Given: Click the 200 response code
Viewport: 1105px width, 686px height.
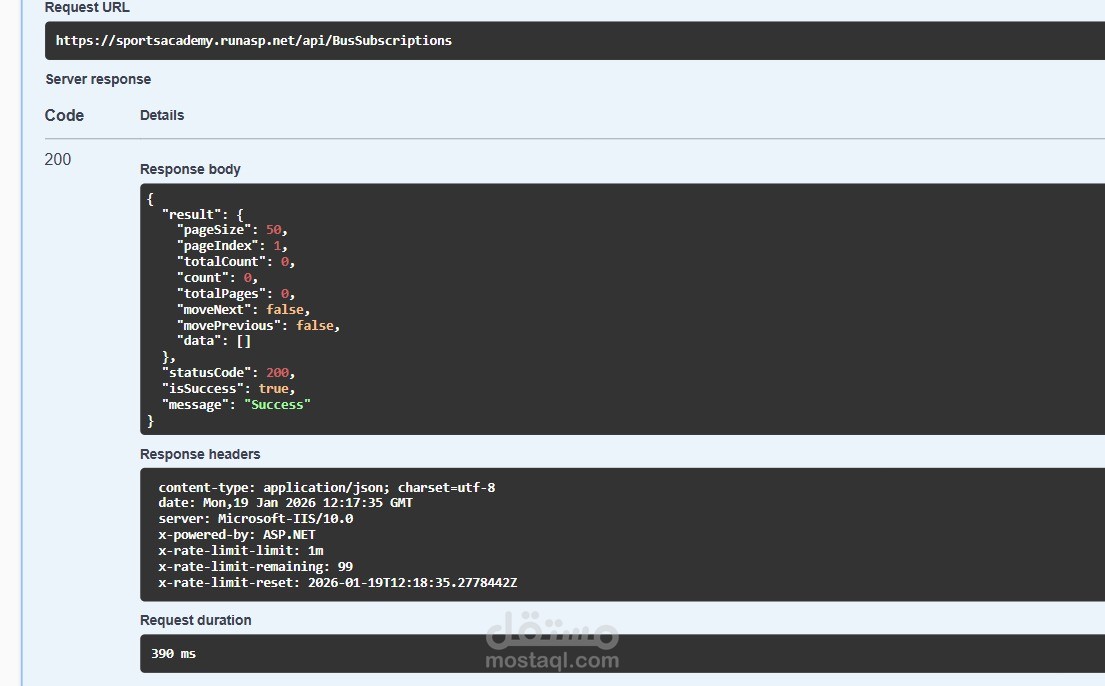Looking at the screenshot, I should (58, 159).
